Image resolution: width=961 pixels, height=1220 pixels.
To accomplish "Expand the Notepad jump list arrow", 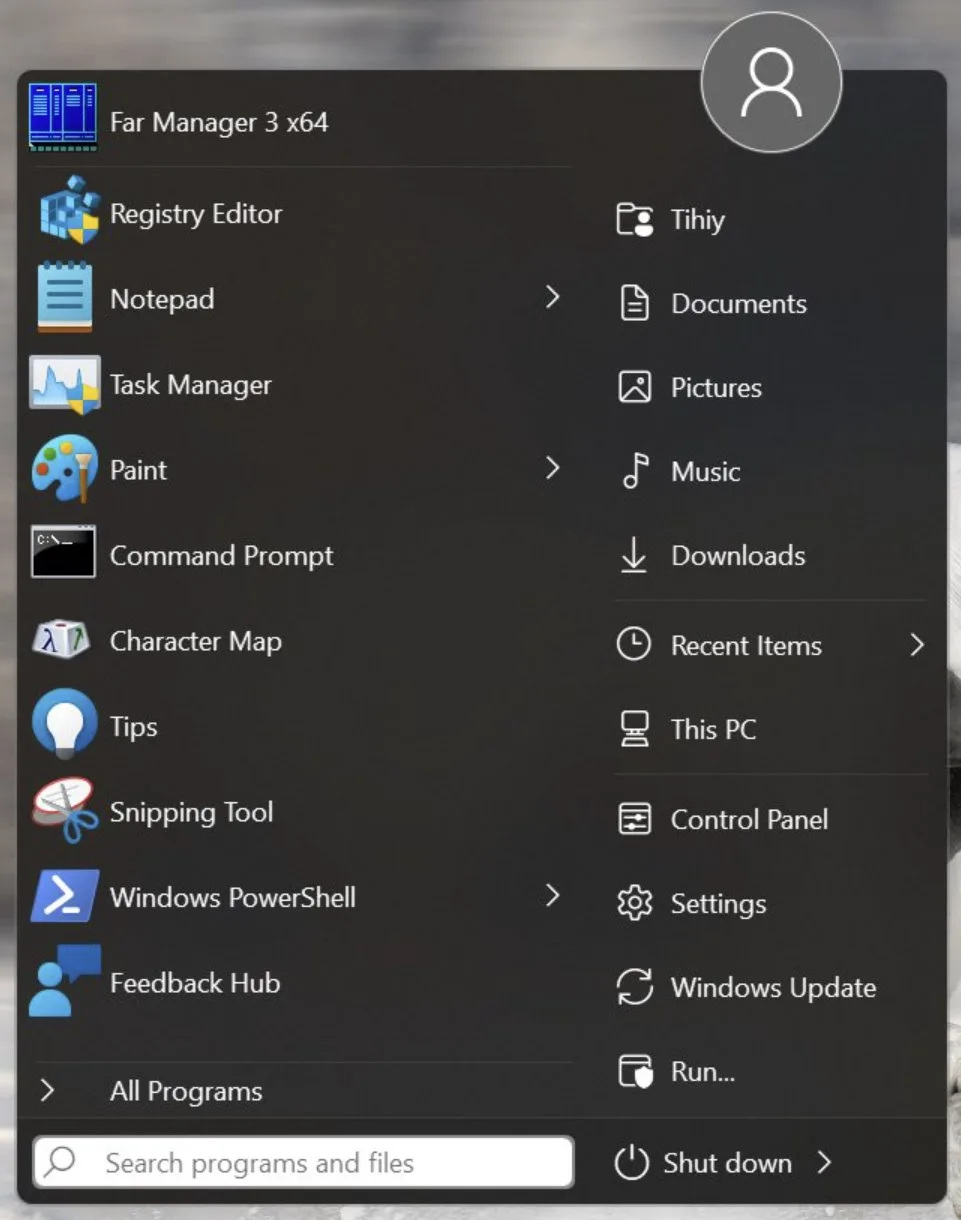I will click(x=552, y=297).
